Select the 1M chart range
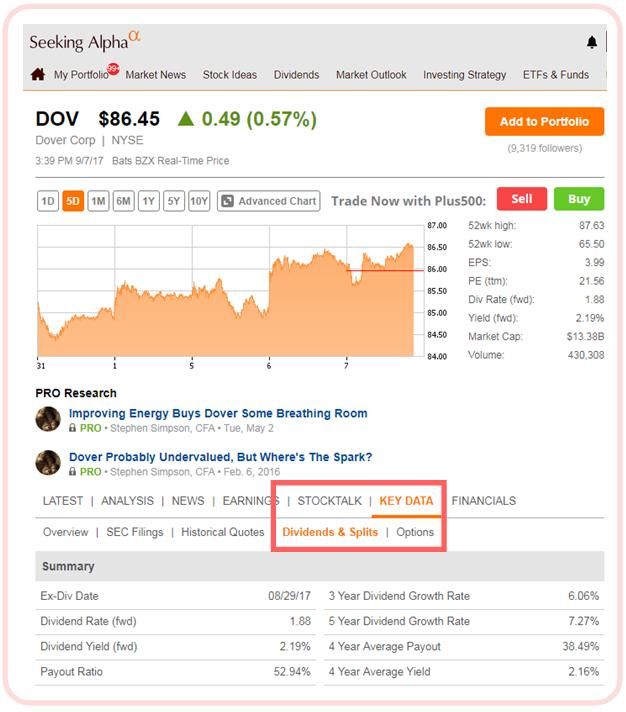 (x=98, y=201)
